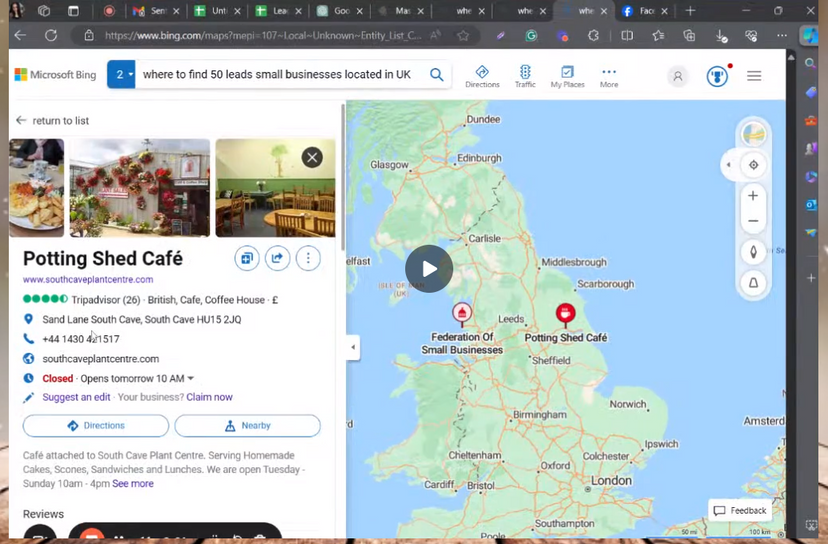The image size is (828, 544).
Task: Expand the map controls left arrow
Action: (x=729, y=165)
